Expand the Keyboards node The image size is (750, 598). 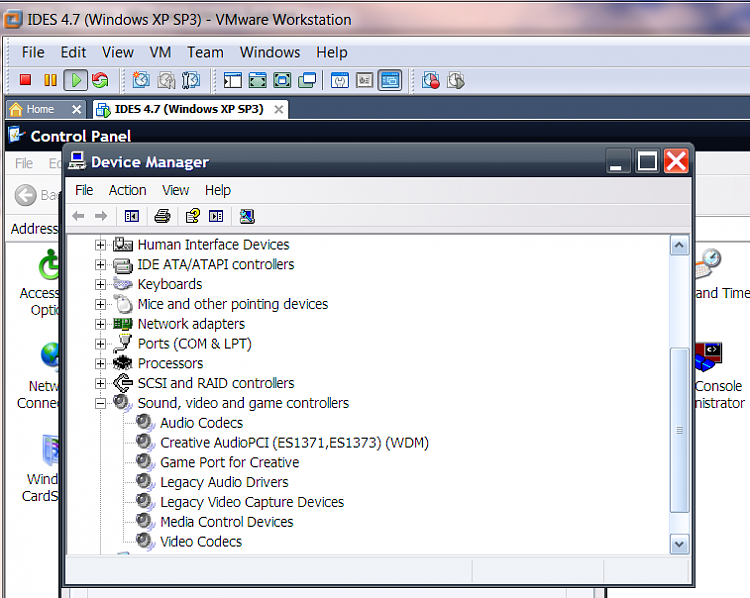(100, 284)
